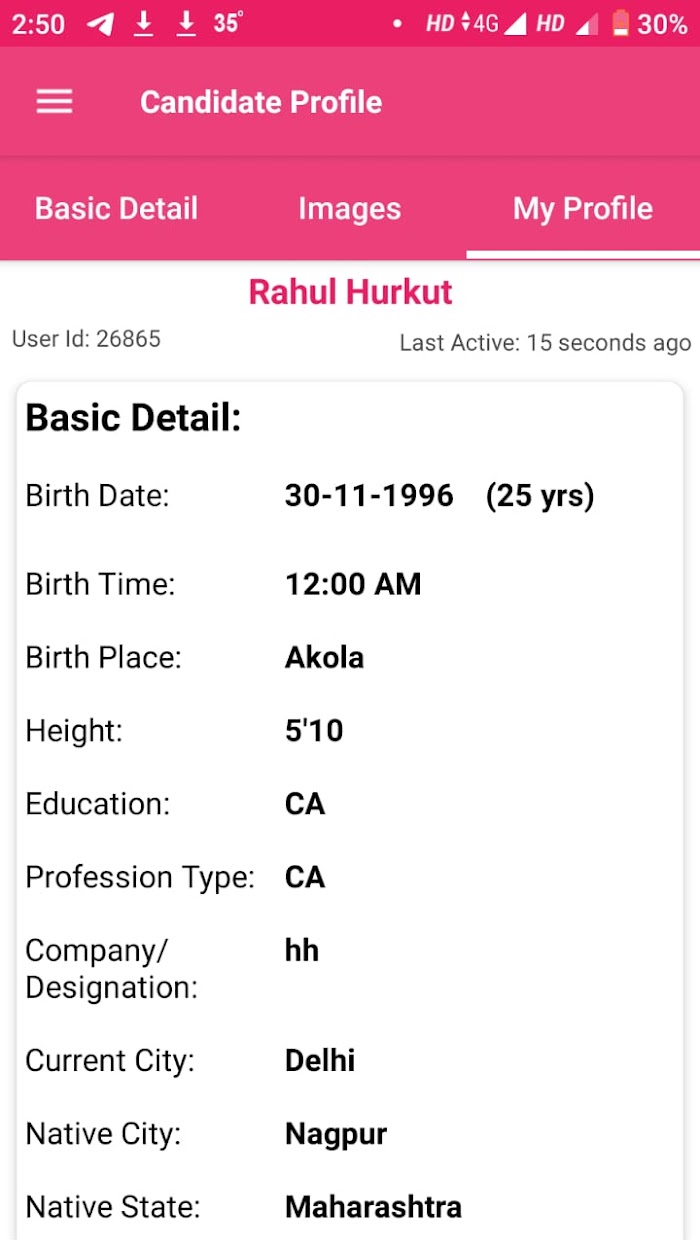Tap the battery indicator icon
The width and height of the screenshot is (700, 1244).
621,23
